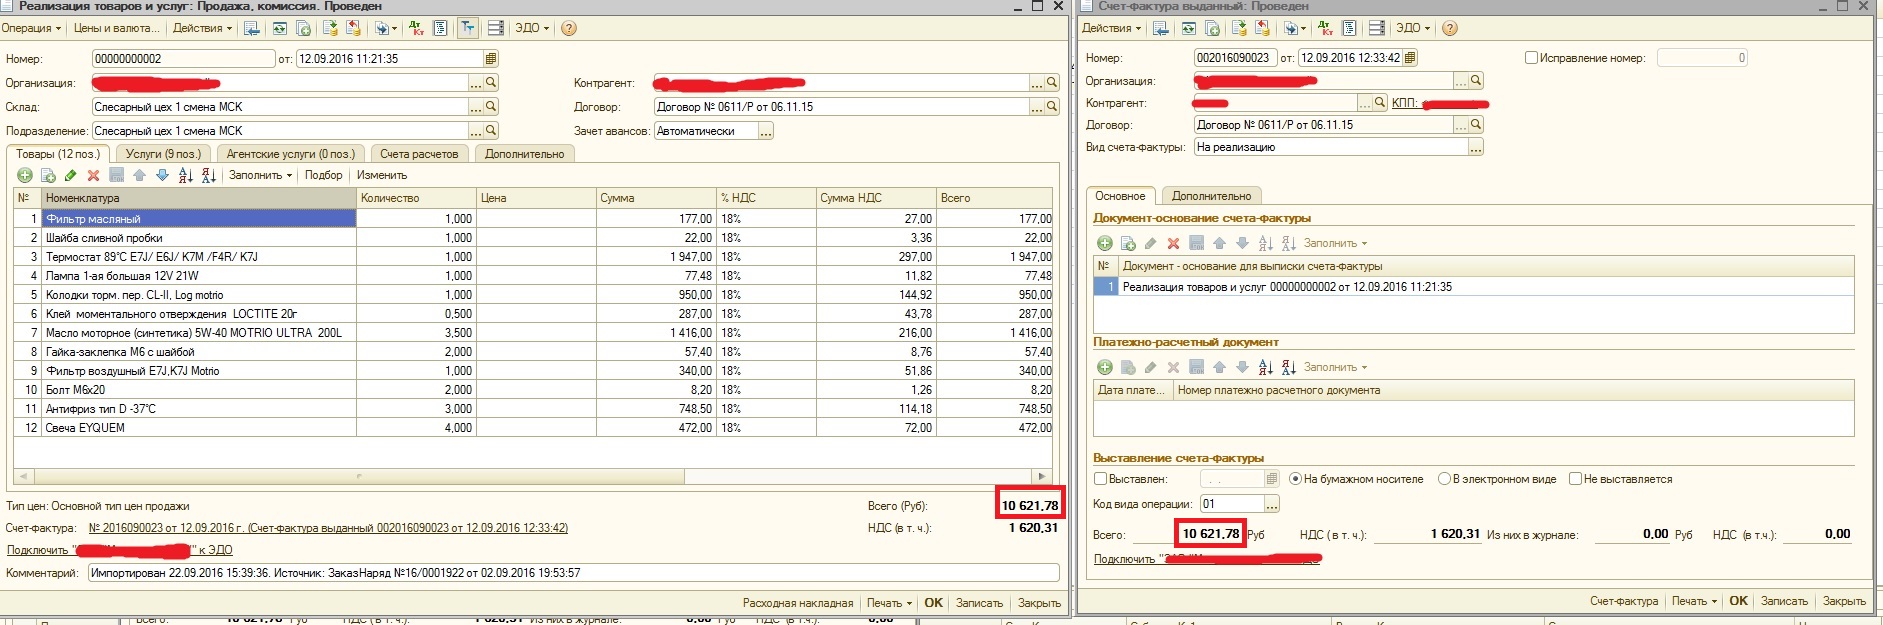Switch to the Услуги (9 поз.) tab
Image resolution: width=1883 pixels, height=625 pixels.
pos(163,154)
